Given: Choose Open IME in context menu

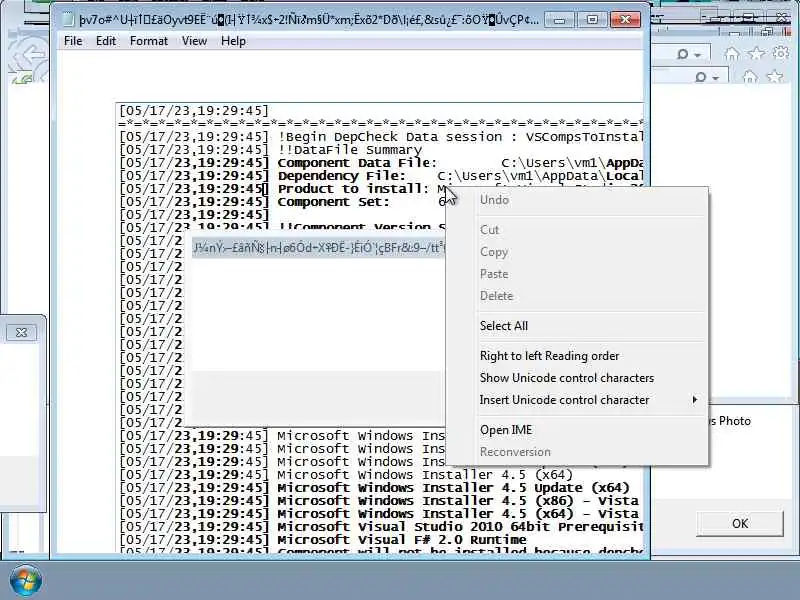Looking at the screenshot, I should click(x=577, y=430).
